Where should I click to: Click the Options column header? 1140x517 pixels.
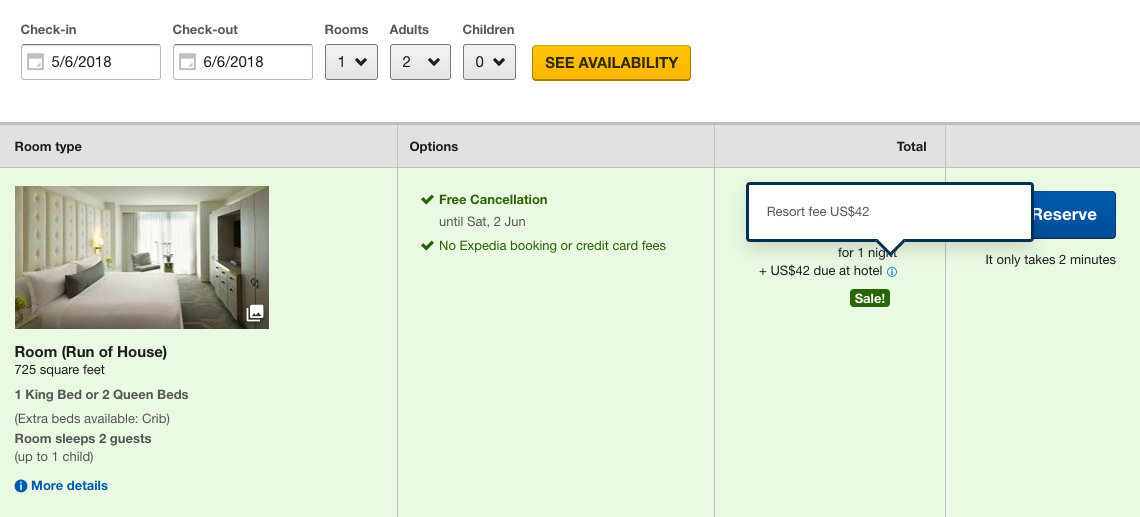click(434, 147)
